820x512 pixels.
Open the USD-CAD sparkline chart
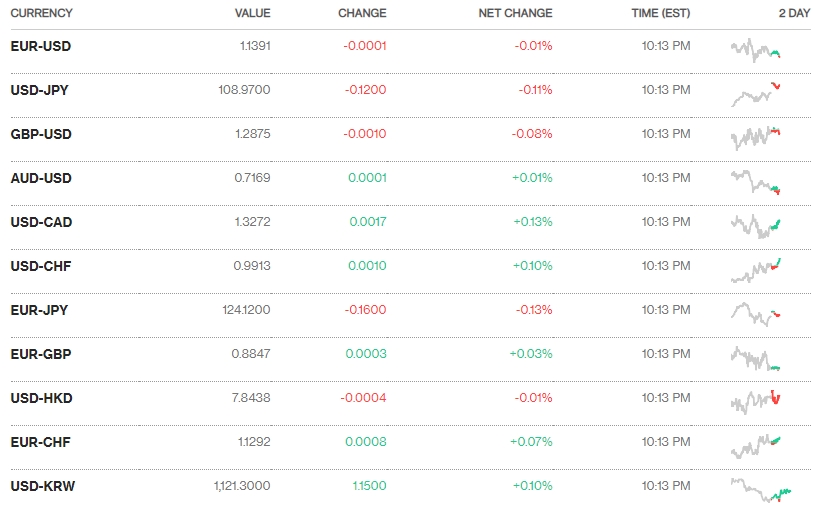pos(756,225)
